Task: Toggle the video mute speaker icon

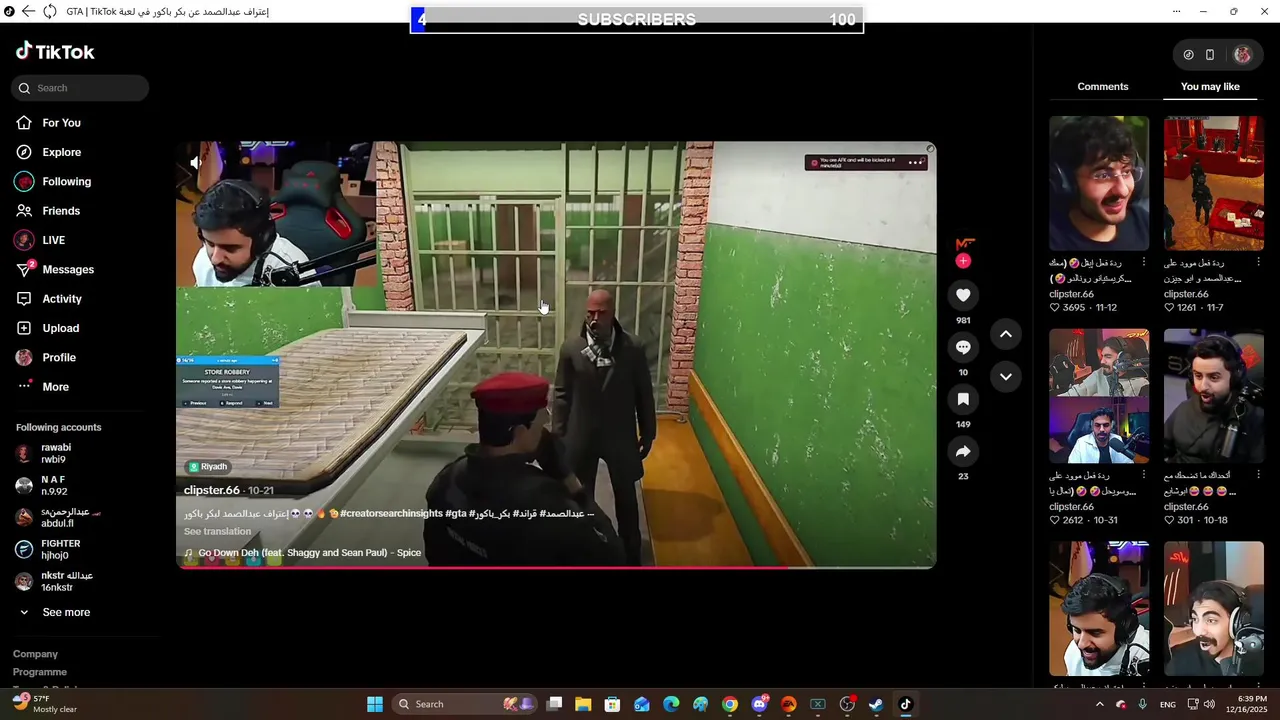Action: [196, 162]
